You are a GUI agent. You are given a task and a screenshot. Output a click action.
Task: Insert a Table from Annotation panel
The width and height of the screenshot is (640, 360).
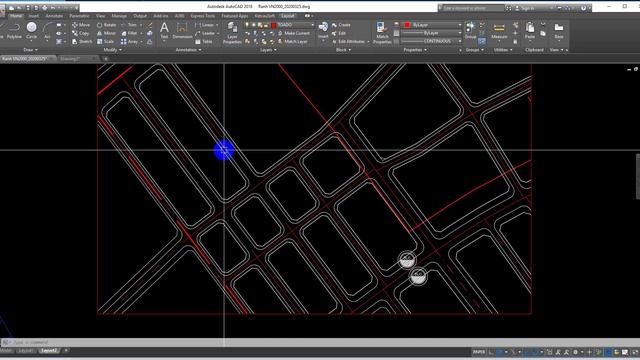point(204,41)
